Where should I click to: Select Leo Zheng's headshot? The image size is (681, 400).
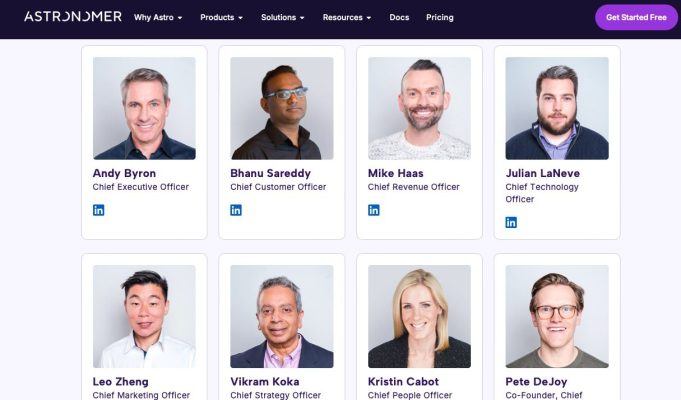pyautogui.click(x=144, y=317)
